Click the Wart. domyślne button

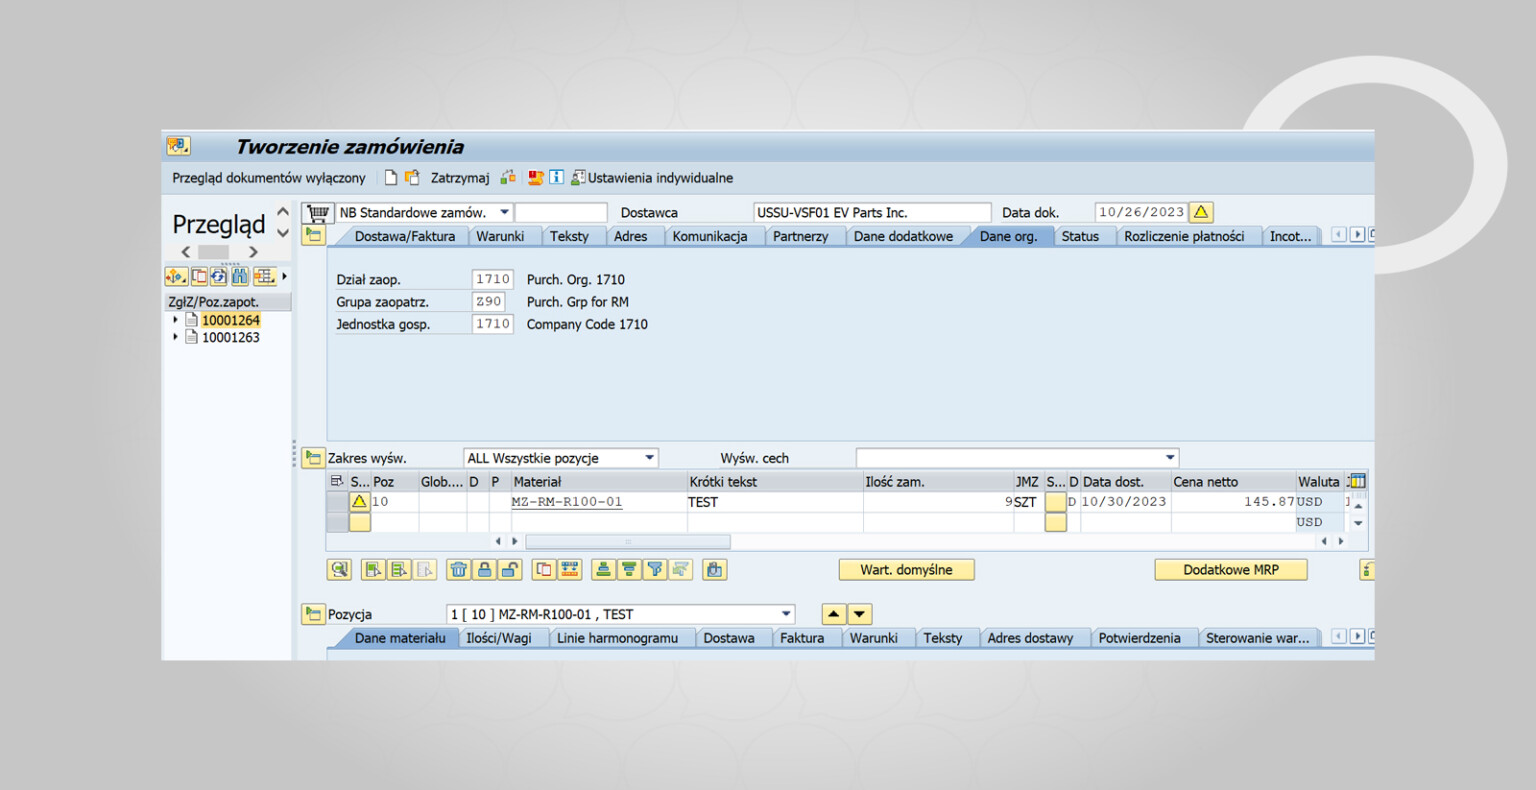(906, 570)
